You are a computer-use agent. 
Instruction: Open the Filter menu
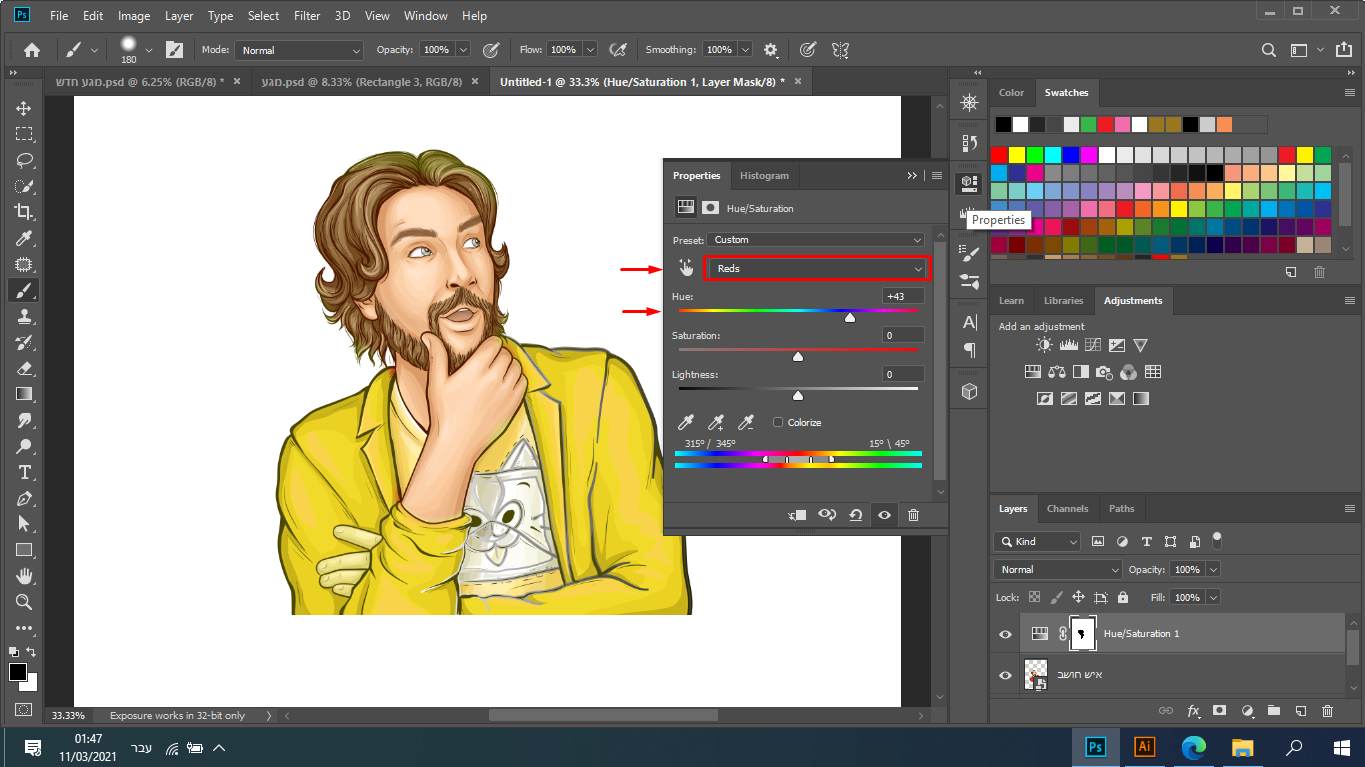(307, 16)
